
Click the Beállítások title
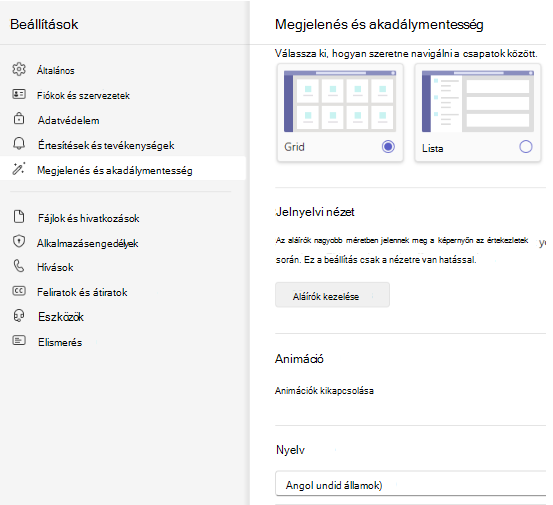(x=44, y=24)
